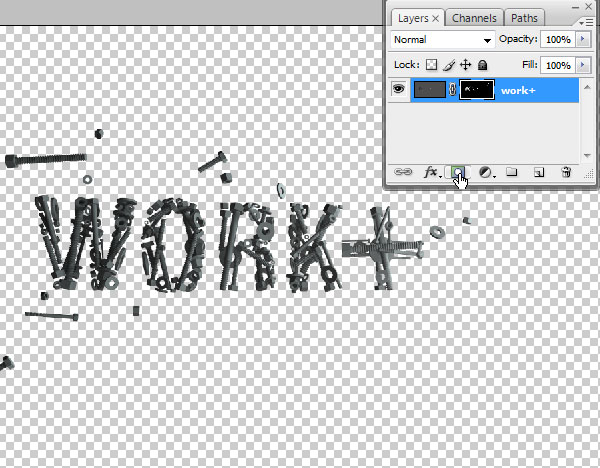The width and height of the screenshot is (600, 468).
Task: Switch to the Channels tab
Action: pyautogui.click(x=474, y=18)
